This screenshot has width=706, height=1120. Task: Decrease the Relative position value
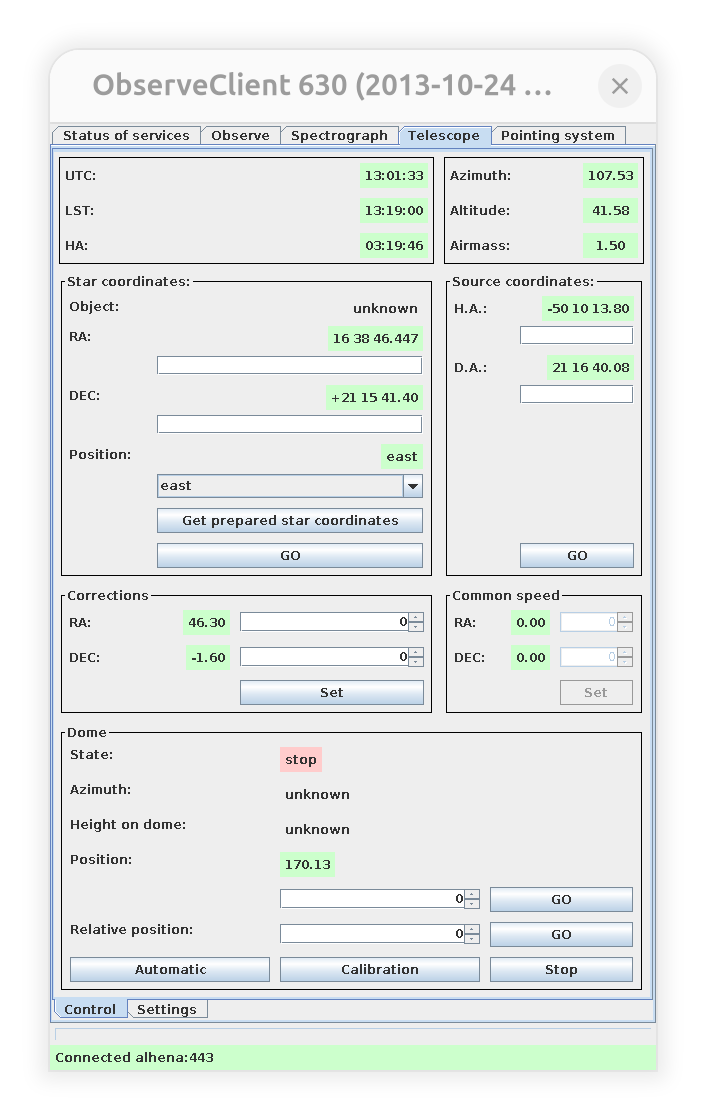coord(472,939)
